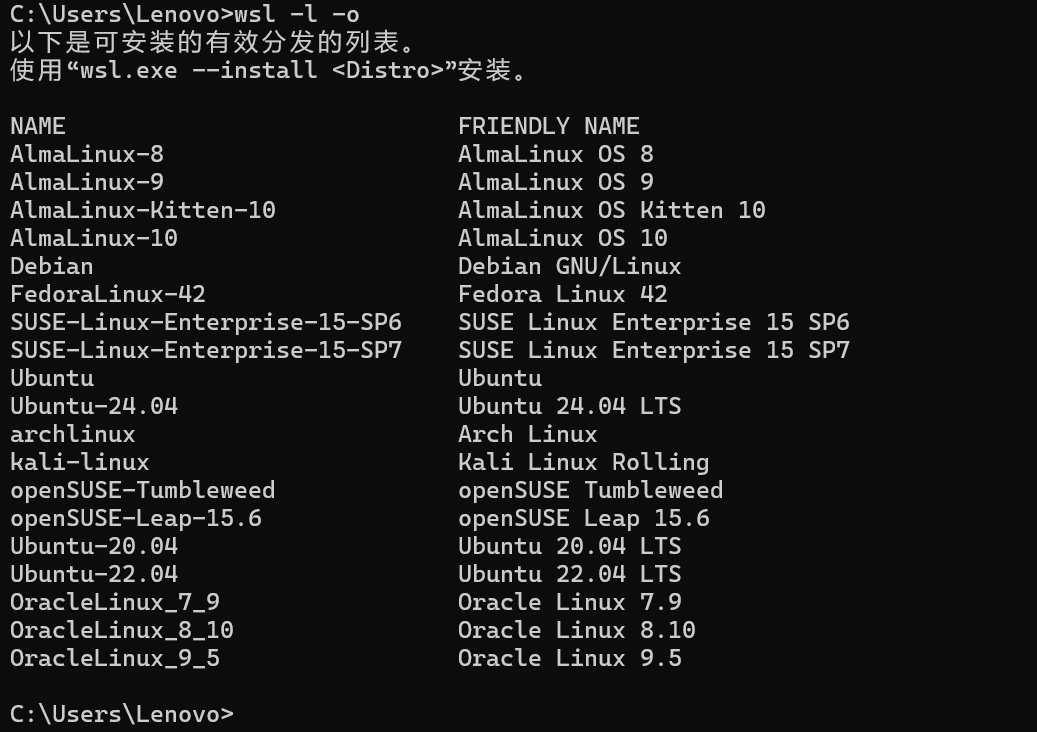1037x732 pixels.
Task: Click the Ubuntu-22.04 distro name
Action: pyautogui.click(x=94, y=574)
